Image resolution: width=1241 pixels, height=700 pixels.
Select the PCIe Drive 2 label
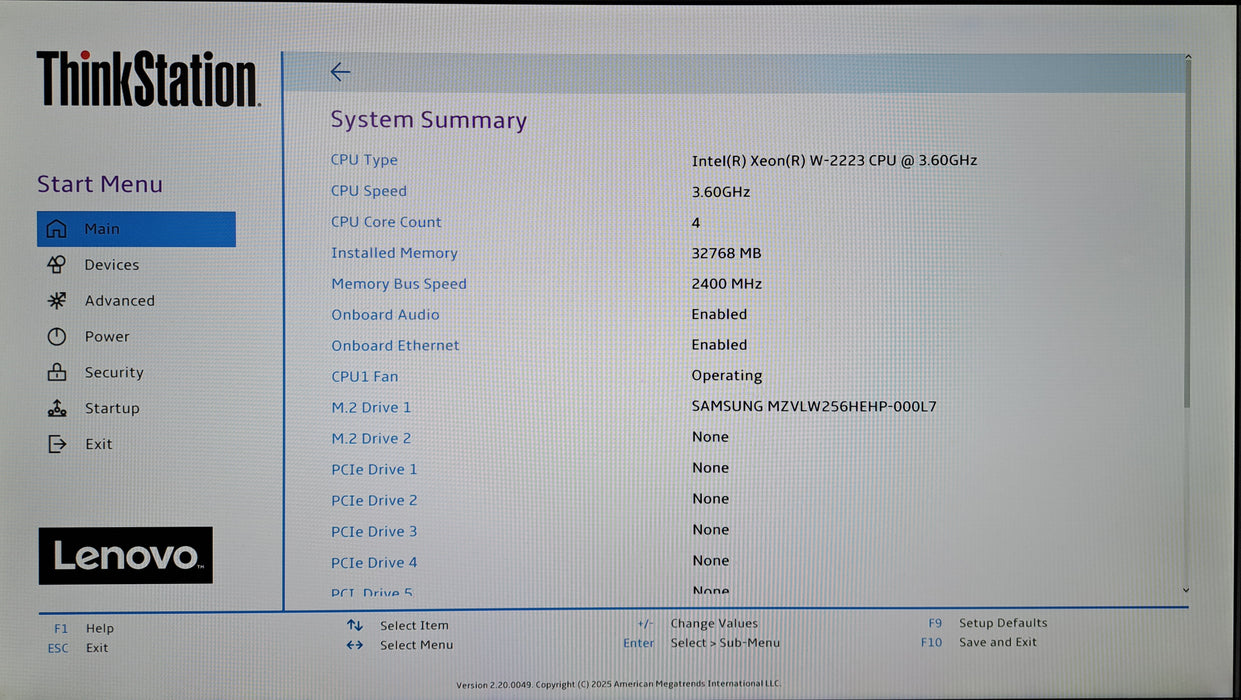point(374,501)
